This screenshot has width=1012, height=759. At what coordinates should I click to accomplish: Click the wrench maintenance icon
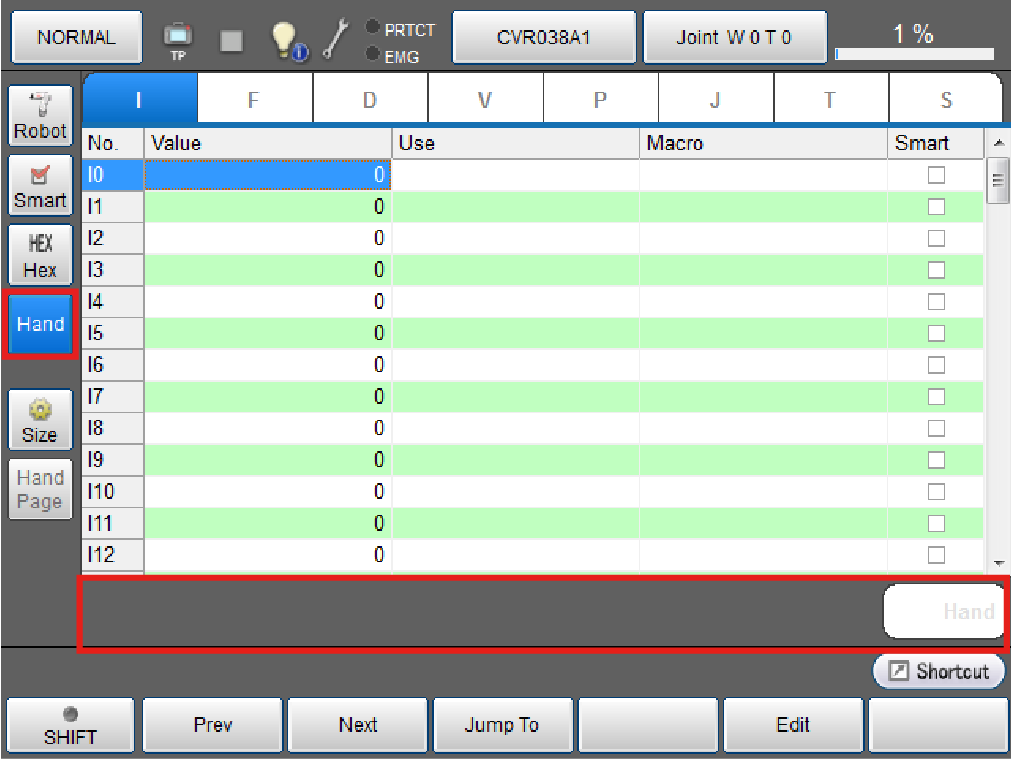click(x=337, y=39)
